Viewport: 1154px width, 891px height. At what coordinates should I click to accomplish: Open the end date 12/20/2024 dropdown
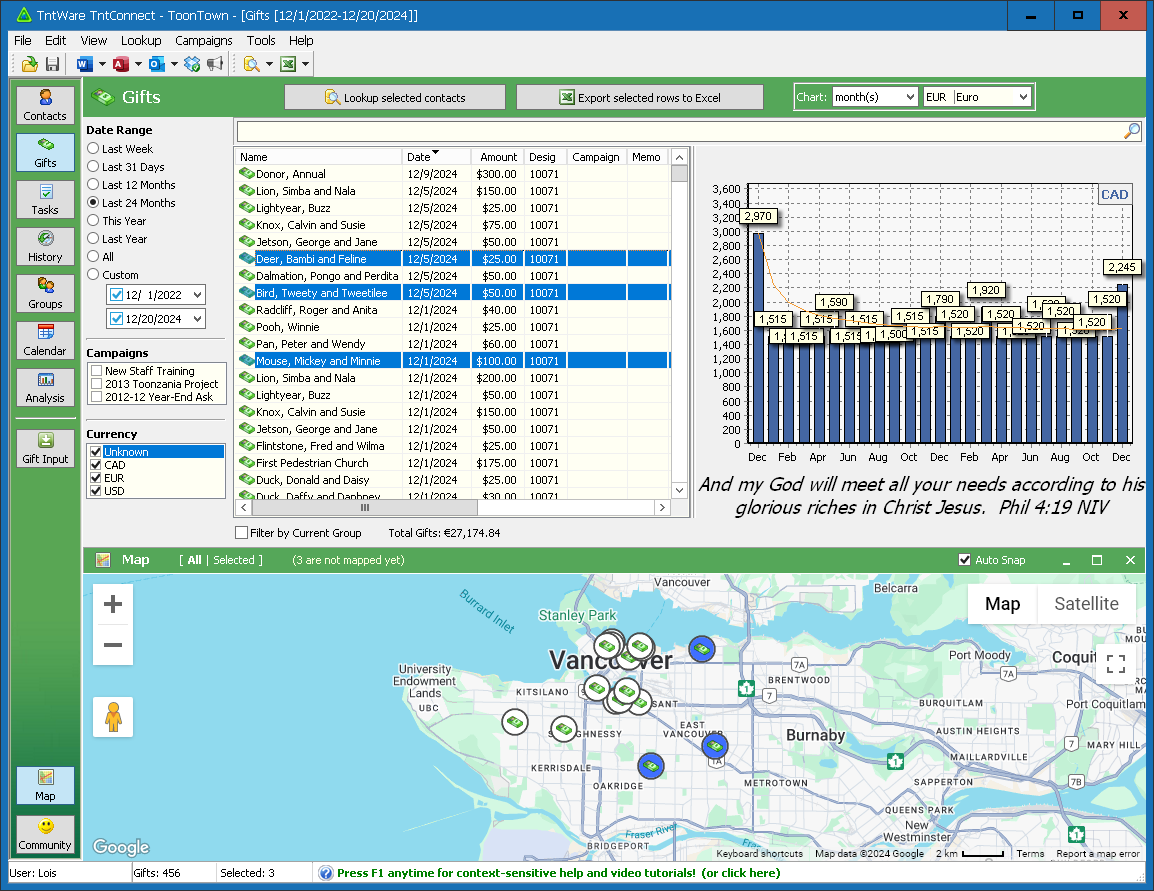click(x=197, y=319)
